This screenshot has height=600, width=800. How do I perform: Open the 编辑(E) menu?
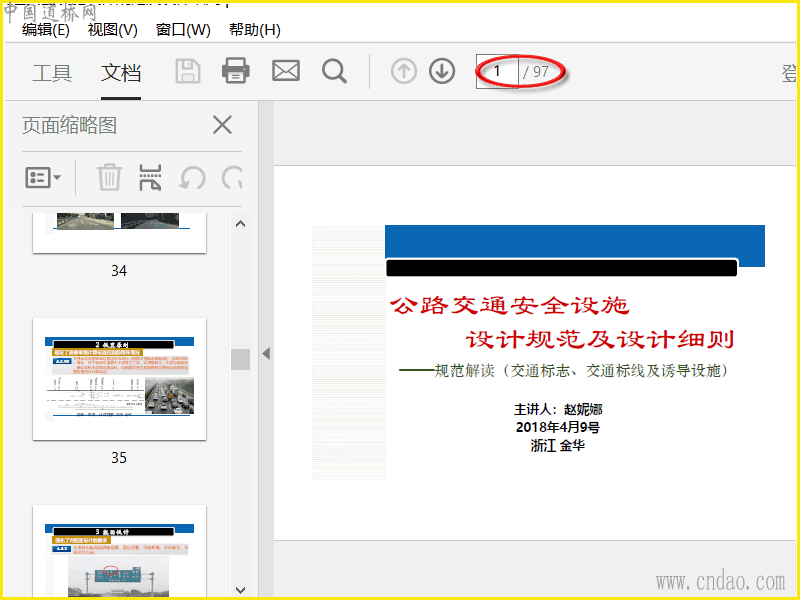45,30
